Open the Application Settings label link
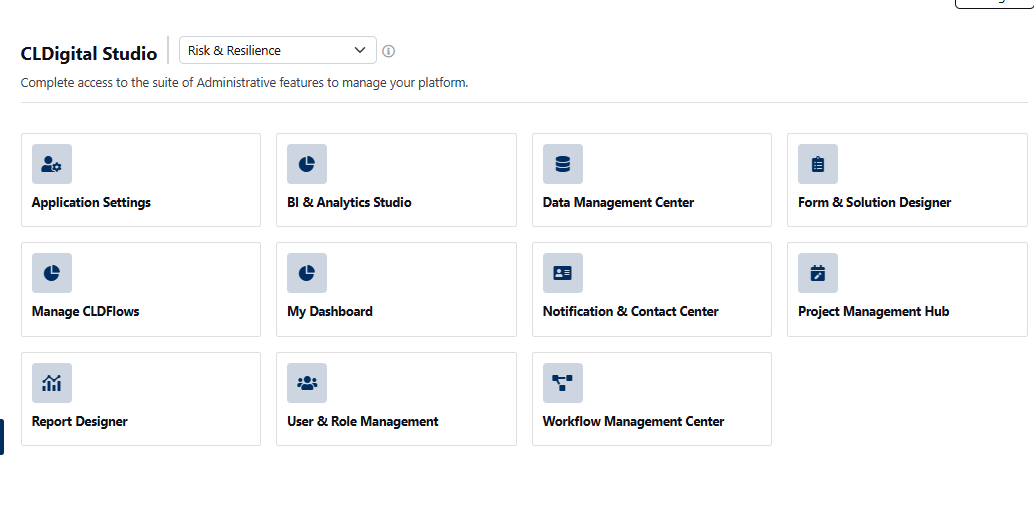1034x516 pixels. click(91, 202)
